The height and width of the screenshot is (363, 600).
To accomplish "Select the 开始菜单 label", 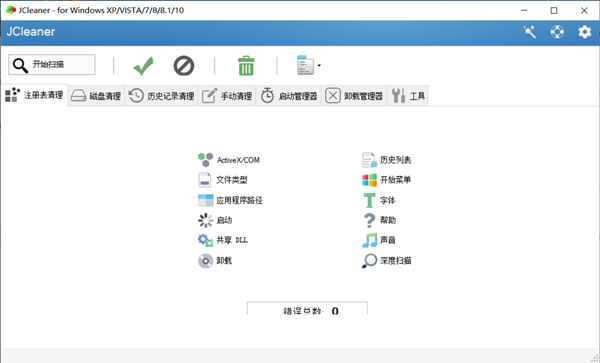I will pyautogui.click(x=396, y=180).
